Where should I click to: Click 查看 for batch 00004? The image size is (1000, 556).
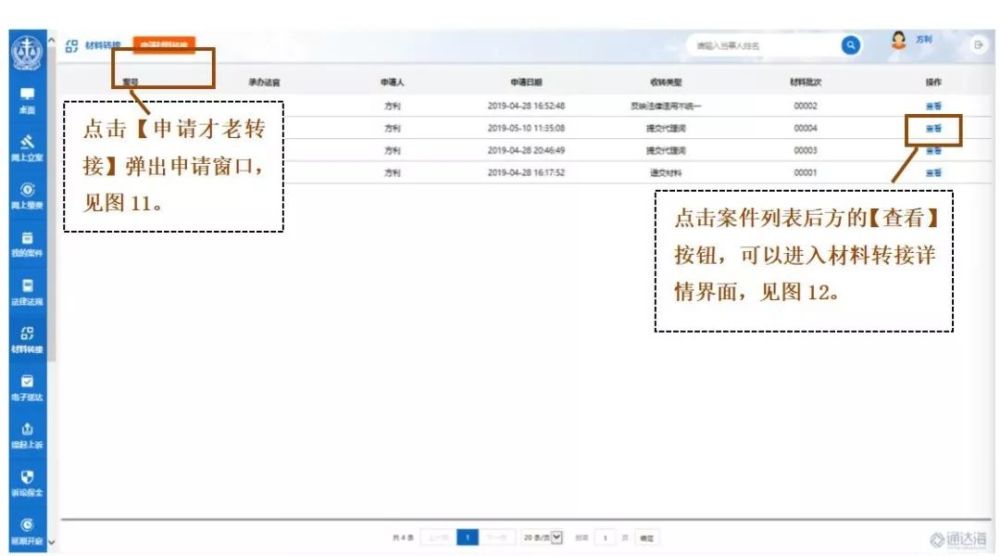pyautogui.click(x=933, y=128)
